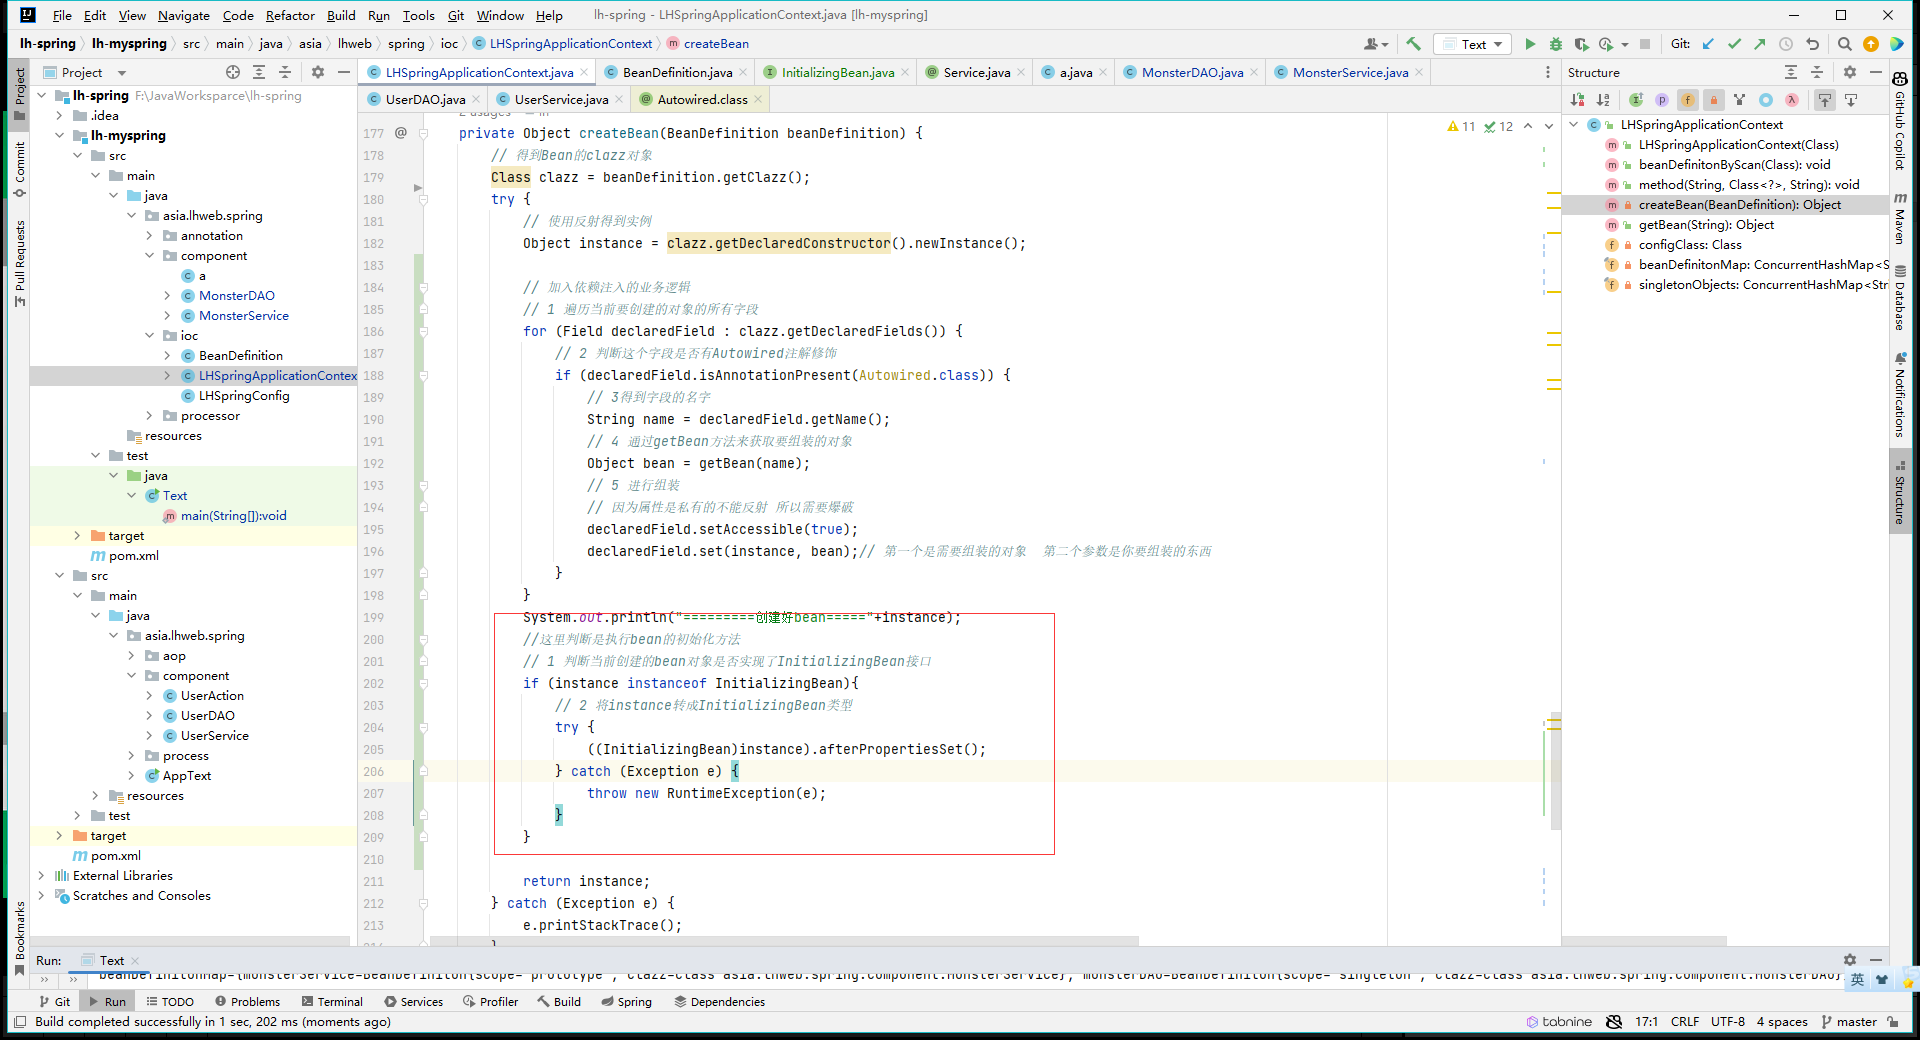1920x1040 pixels.
Task: Select pom.xml under lh-myspring
Action: (133, 556)
